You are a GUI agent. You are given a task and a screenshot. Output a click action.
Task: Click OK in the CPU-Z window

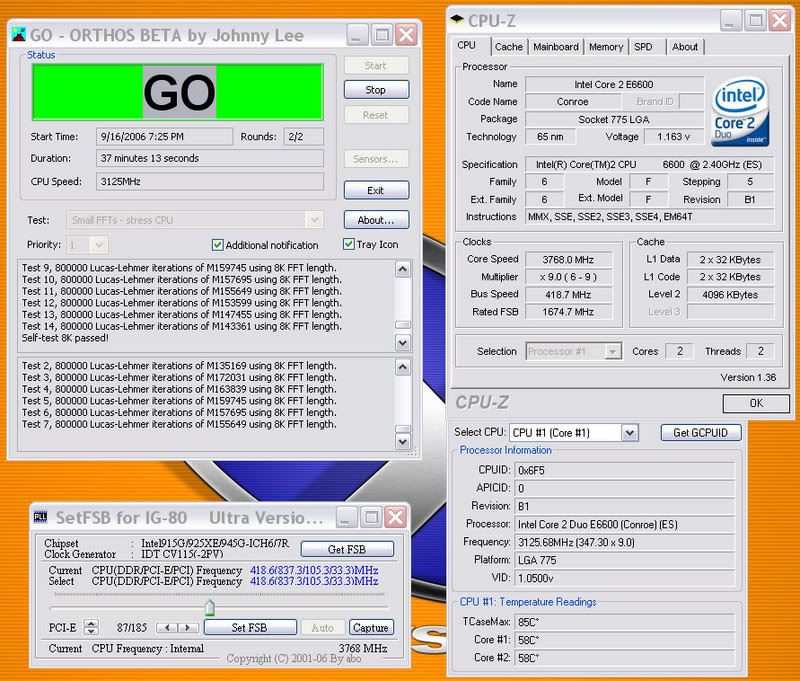756,403
